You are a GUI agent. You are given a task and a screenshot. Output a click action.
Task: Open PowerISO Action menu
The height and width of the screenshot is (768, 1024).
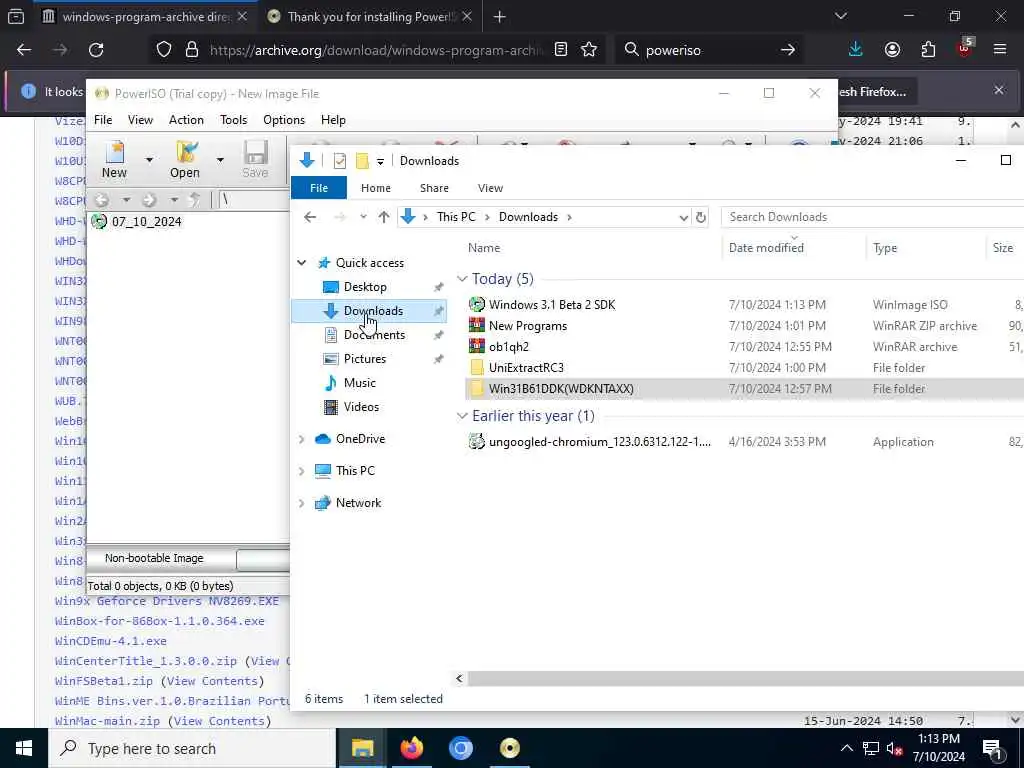186,120
